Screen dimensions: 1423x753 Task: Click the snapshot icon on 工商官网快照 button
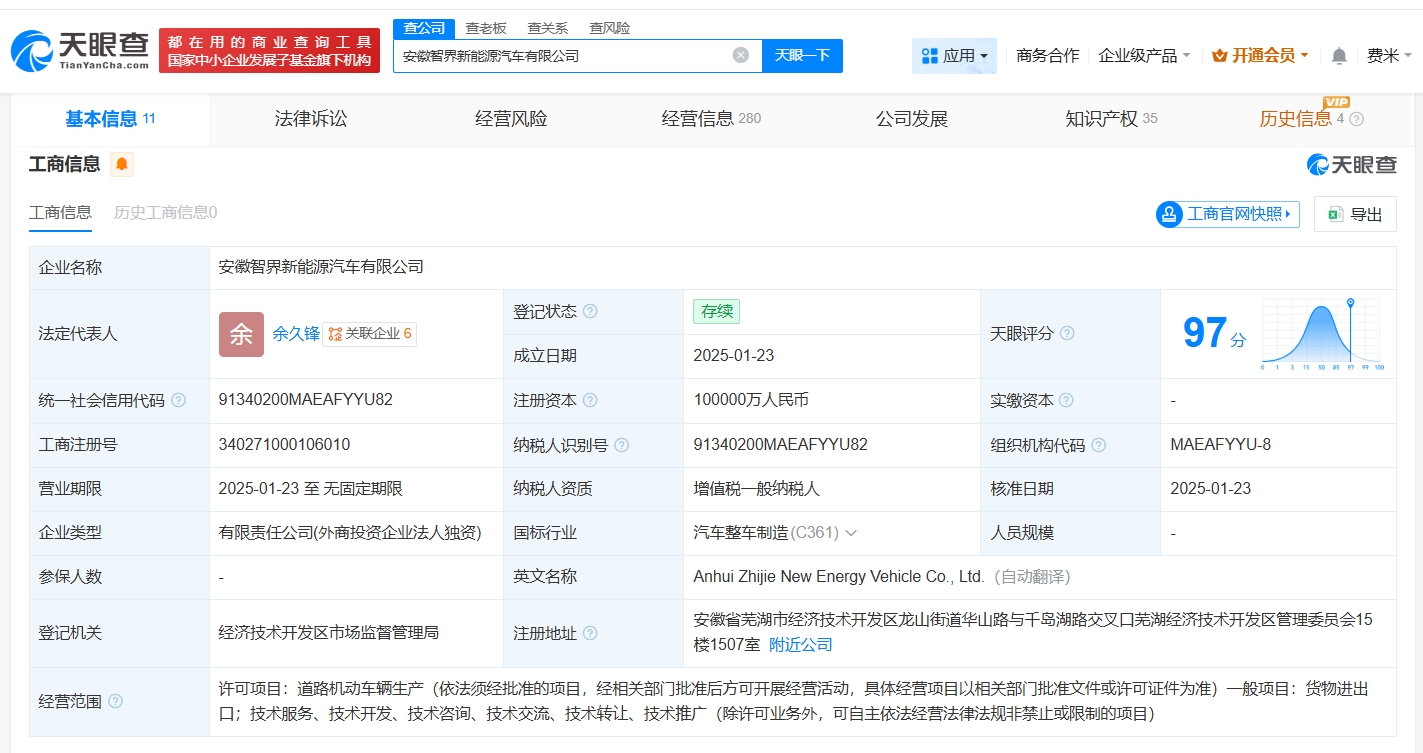pos(1169,214)
